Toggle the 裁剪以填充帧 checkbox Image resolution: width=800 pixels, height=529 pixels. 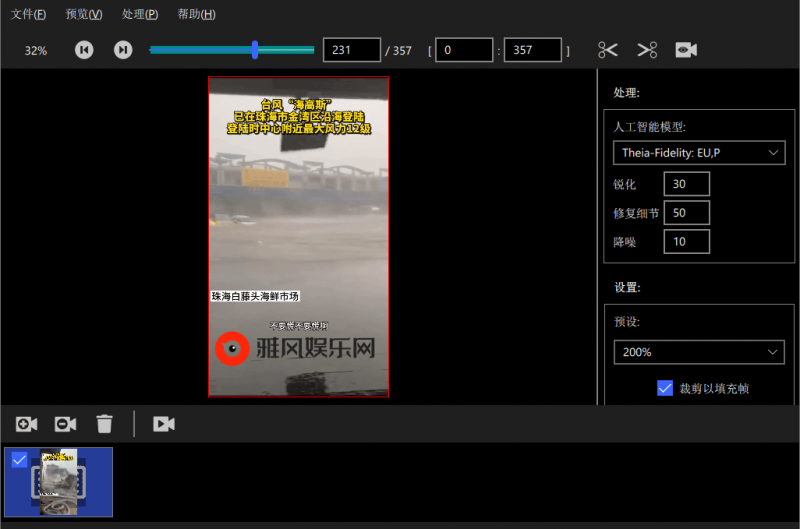[x=665, y=388]
